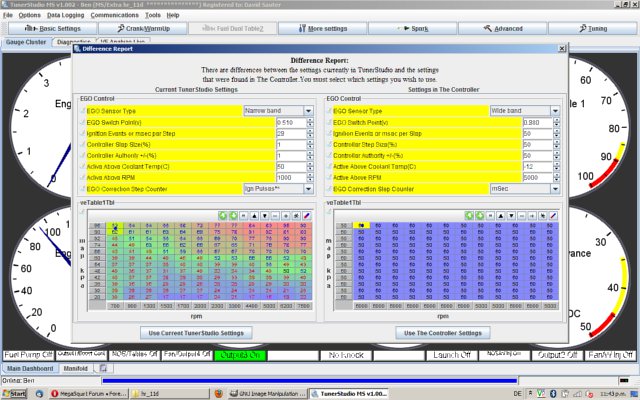Click Use The Controller Settings button
This screenshot has width=640, height=400.
pyautogui.click(x=443, y=332)
